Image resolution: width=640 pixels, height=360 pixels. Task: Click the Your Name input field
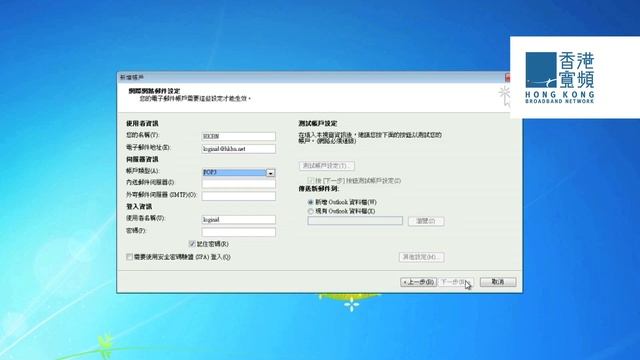(x=239, y=136)
